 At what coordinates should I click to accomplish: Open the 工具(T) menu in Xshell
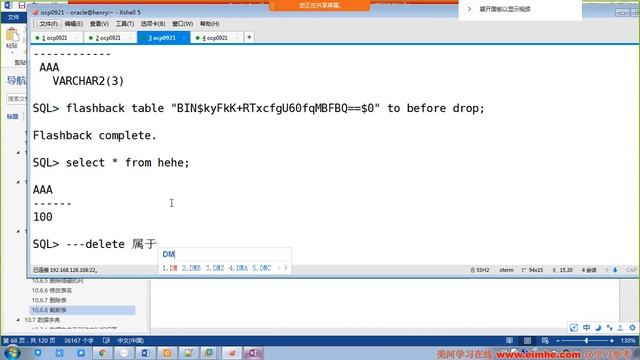tap(124, 24)
